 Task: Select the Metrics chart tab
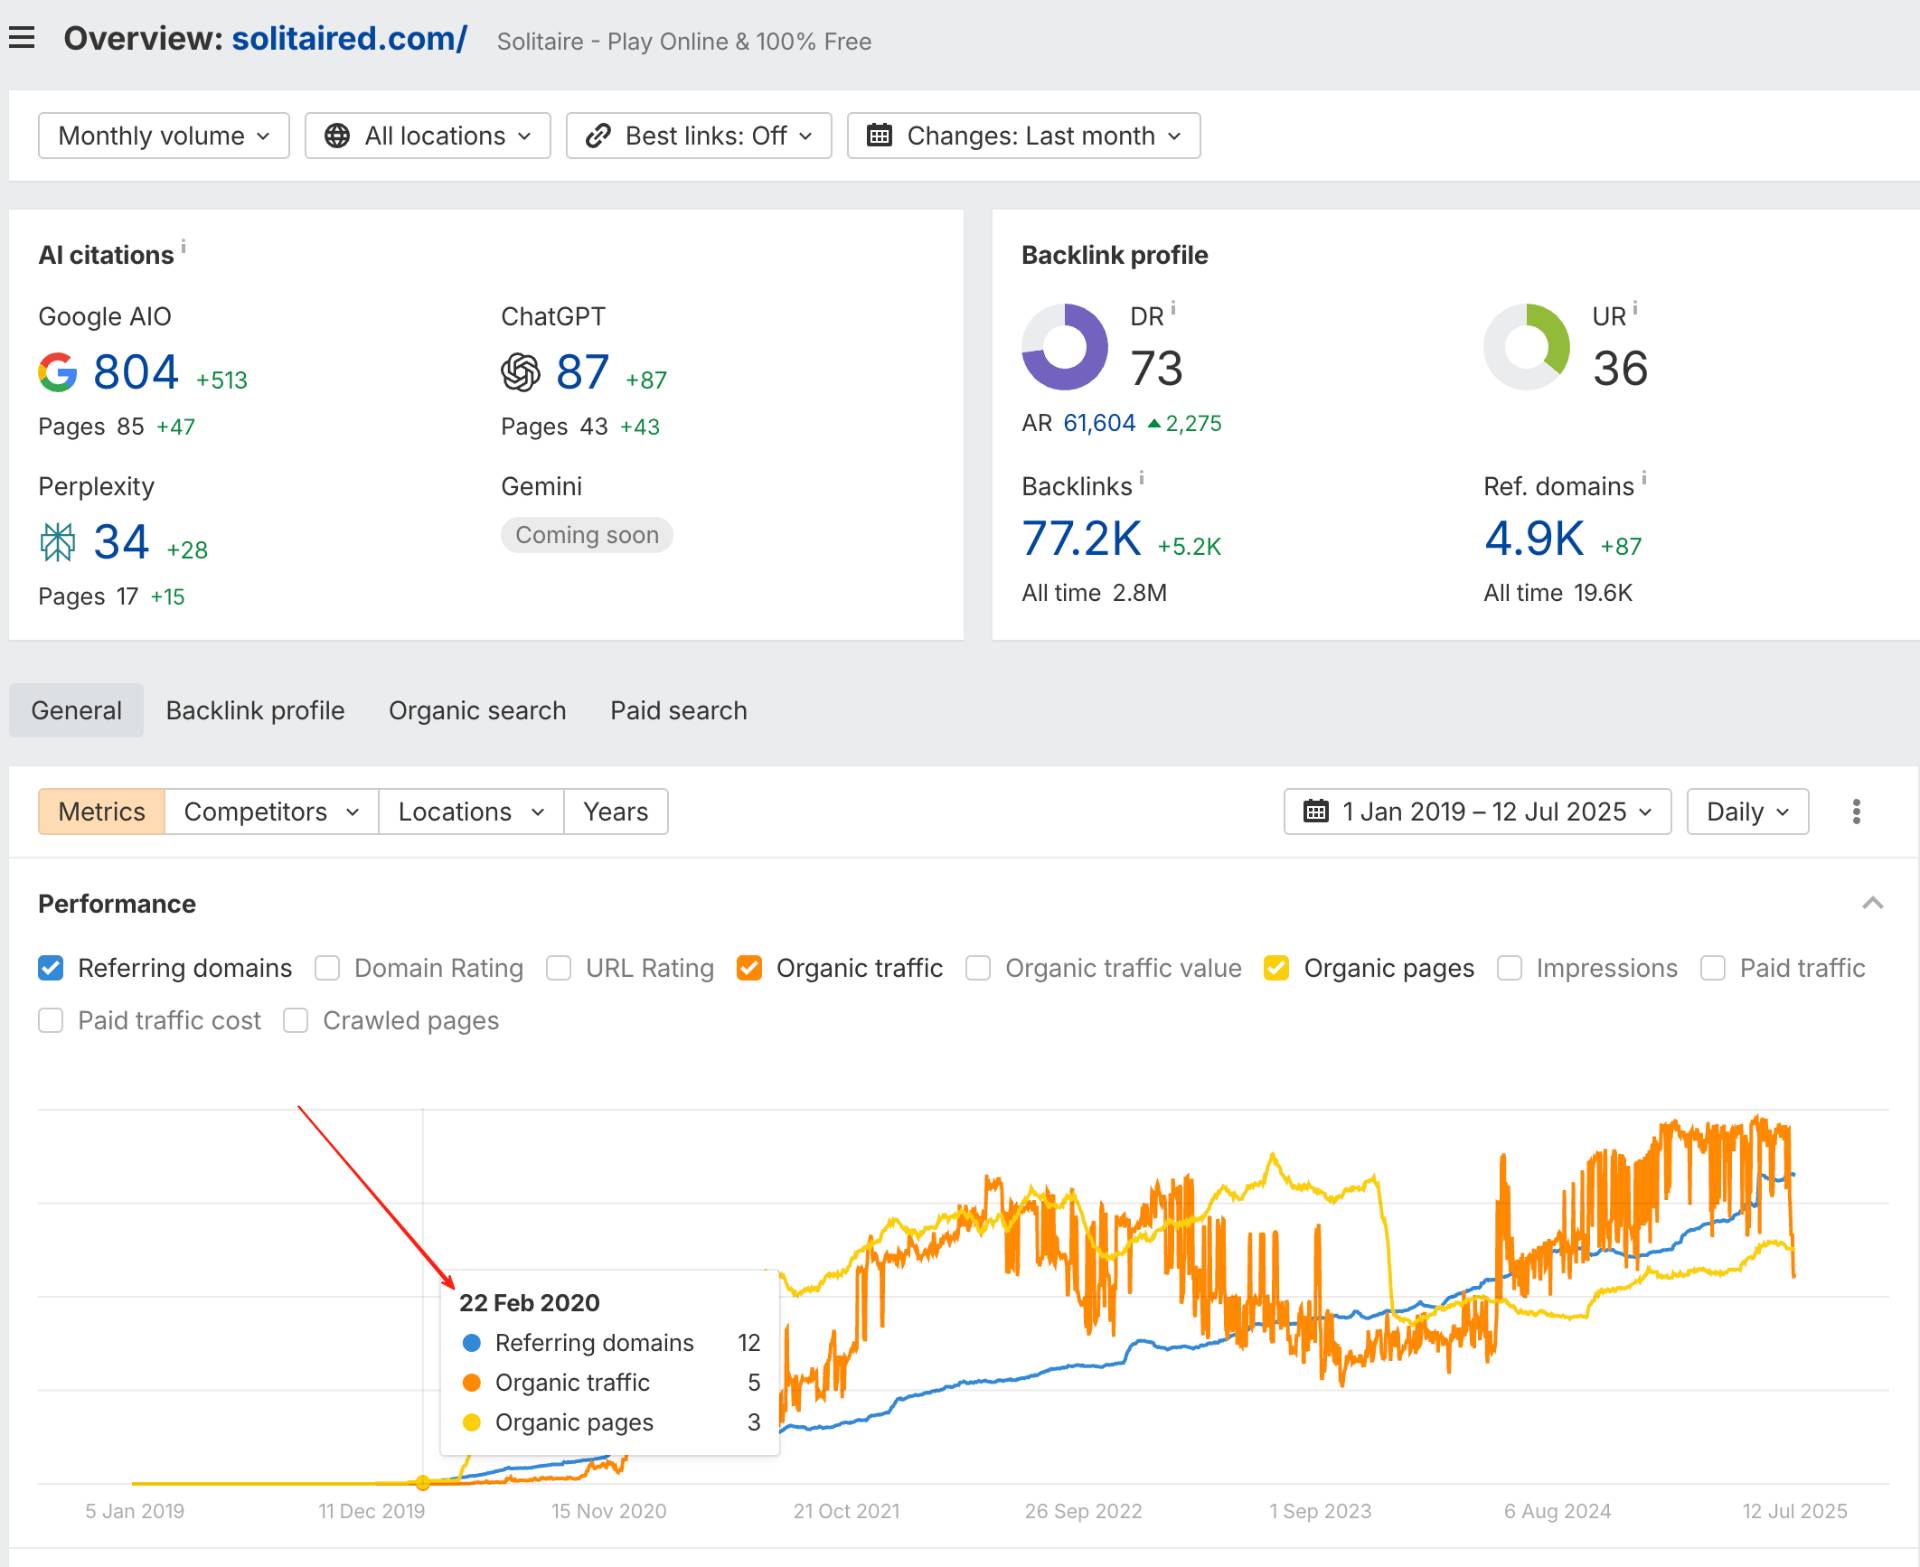(102, 812)
